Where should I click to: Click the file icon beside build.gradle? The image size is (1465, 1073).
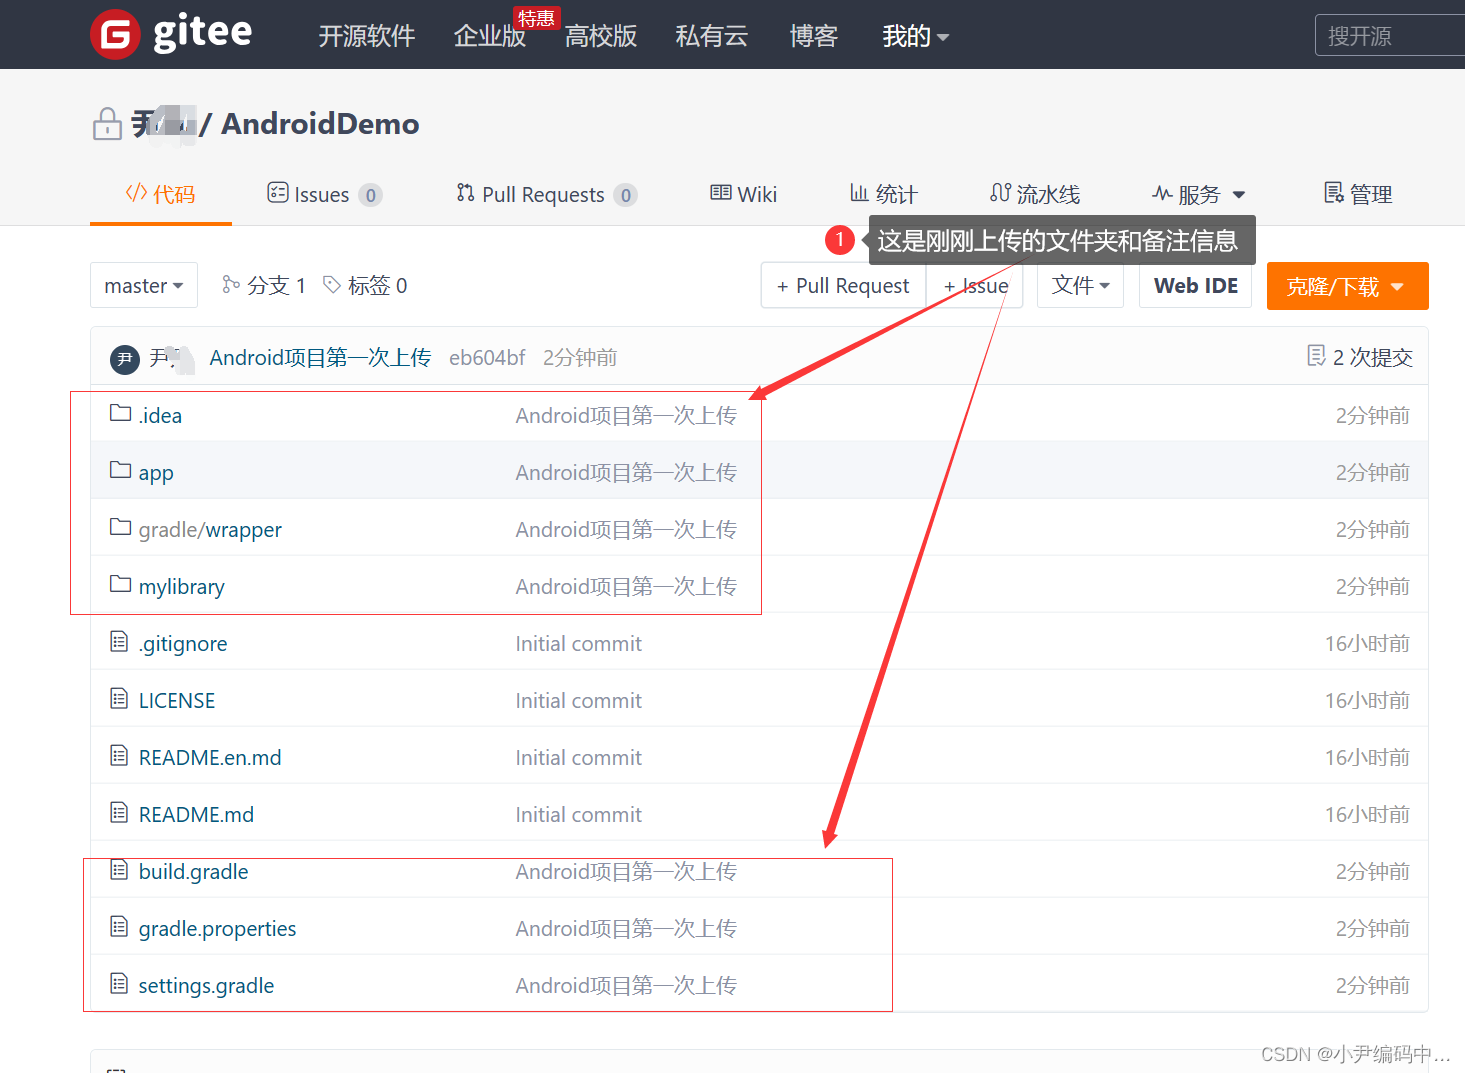pyautogui.click(x=119, y=870)
